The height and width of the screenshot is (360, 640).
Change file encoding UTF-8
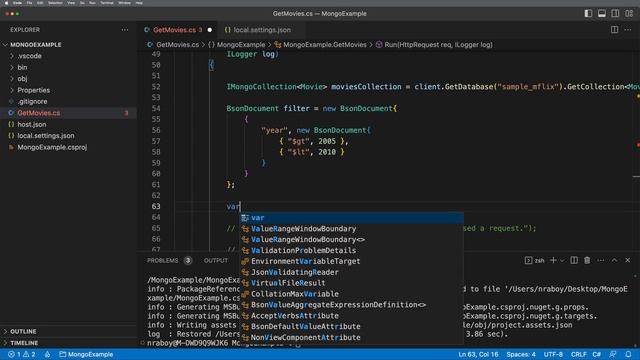(553, 354)
